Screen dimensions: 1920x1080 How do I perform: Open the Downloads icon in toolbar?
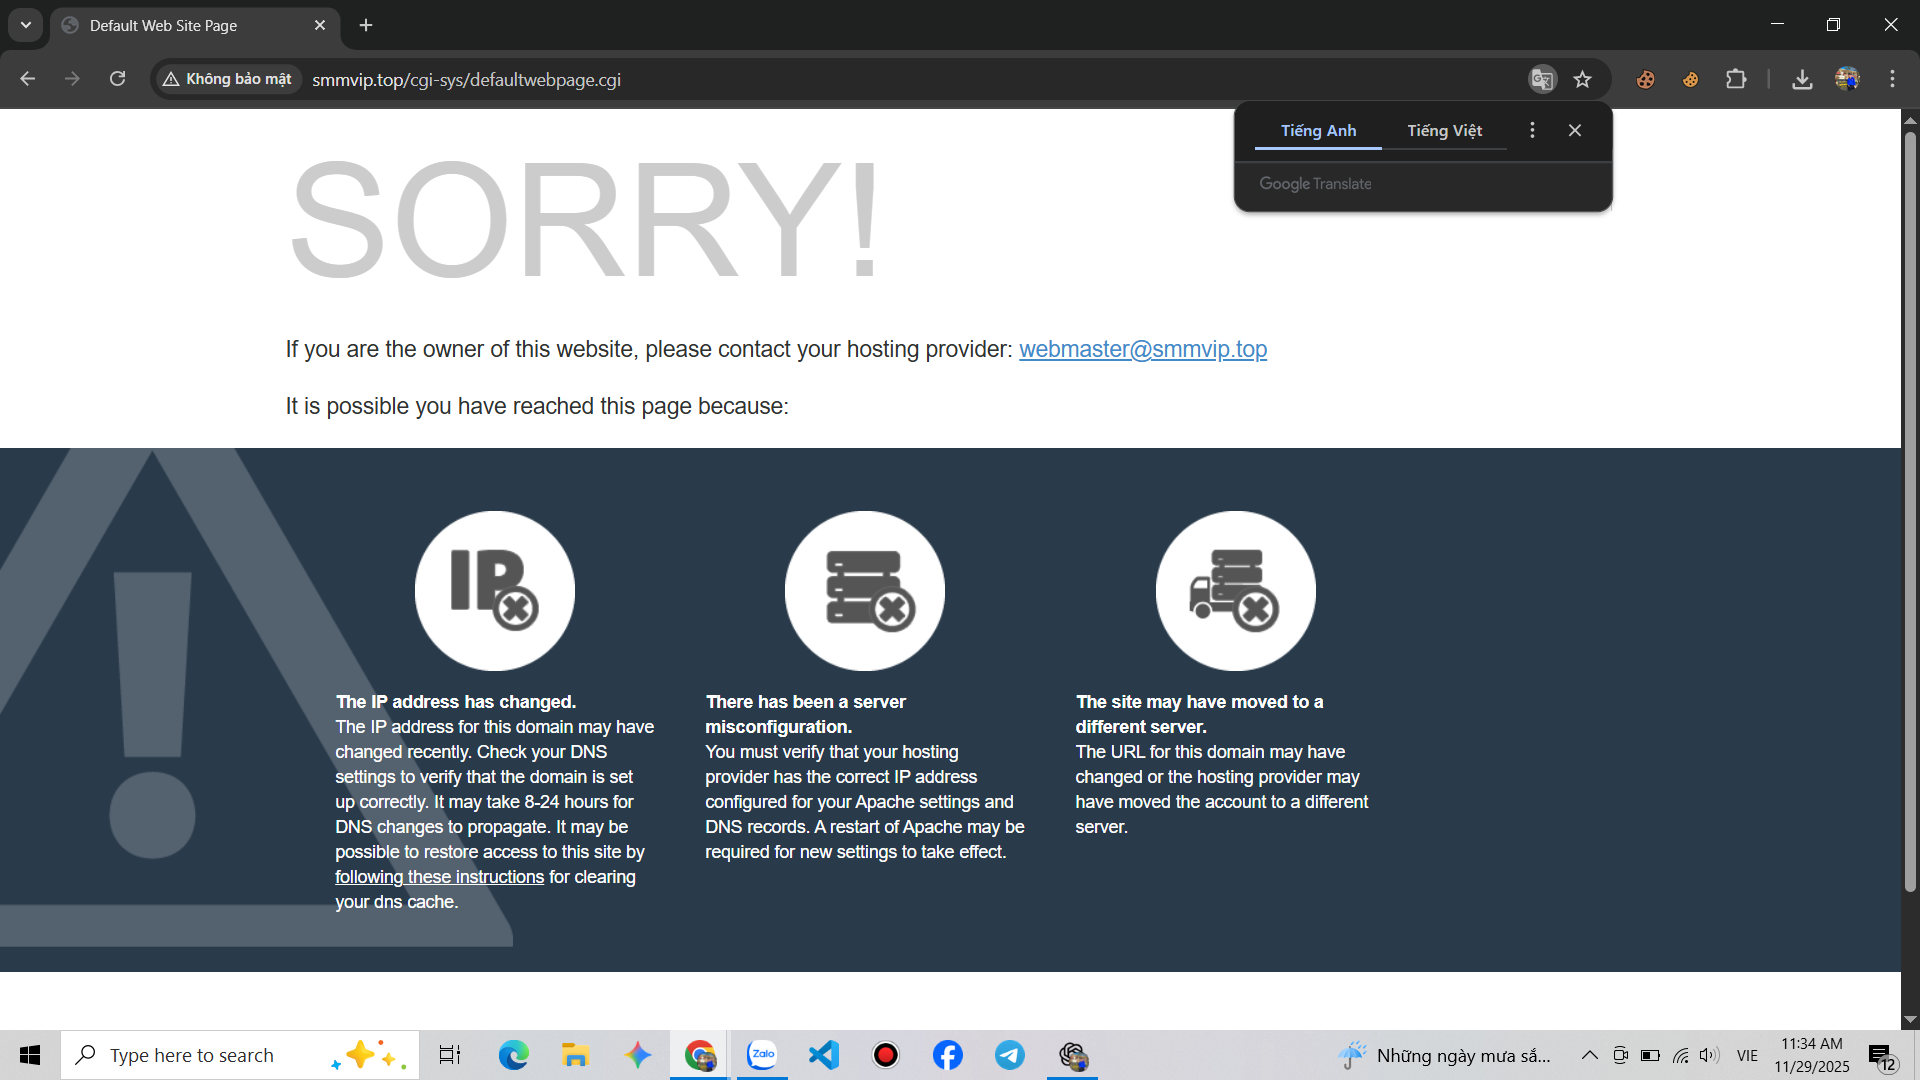click(1802, 79)
